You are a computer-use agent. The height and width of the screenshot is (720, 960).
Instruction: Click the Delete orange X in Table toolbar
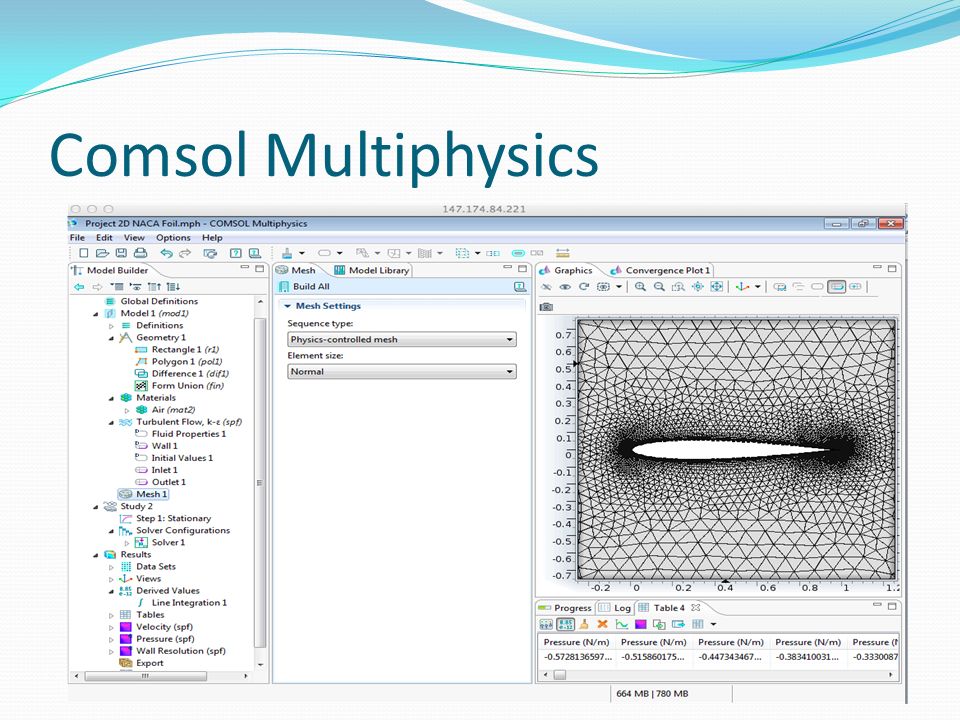coord(602,624)
